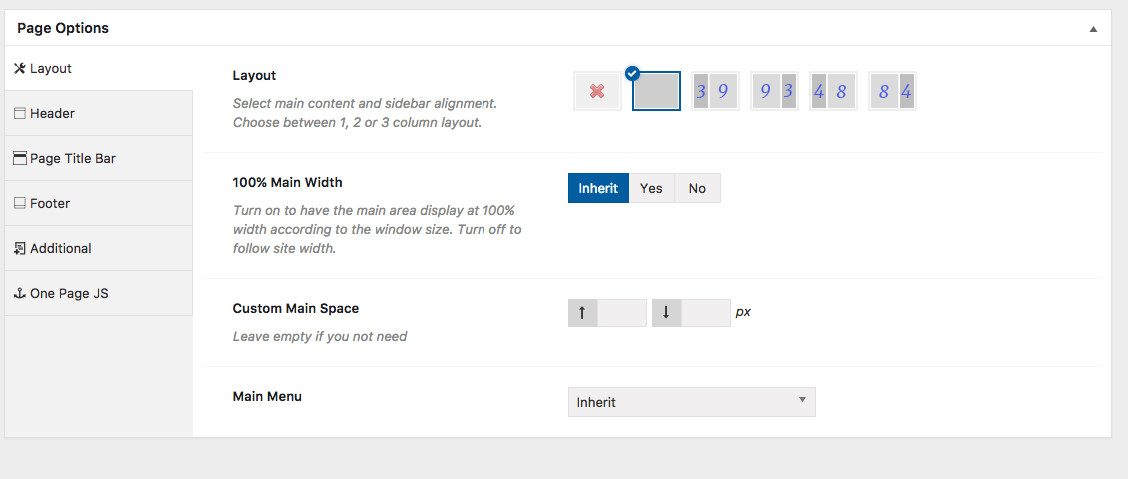Set 100% Main Width to Yes

651,188
